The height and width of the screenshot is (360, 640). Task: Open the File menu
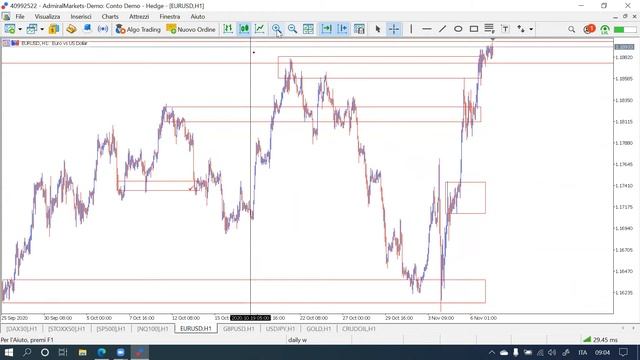tap(20, 17)
